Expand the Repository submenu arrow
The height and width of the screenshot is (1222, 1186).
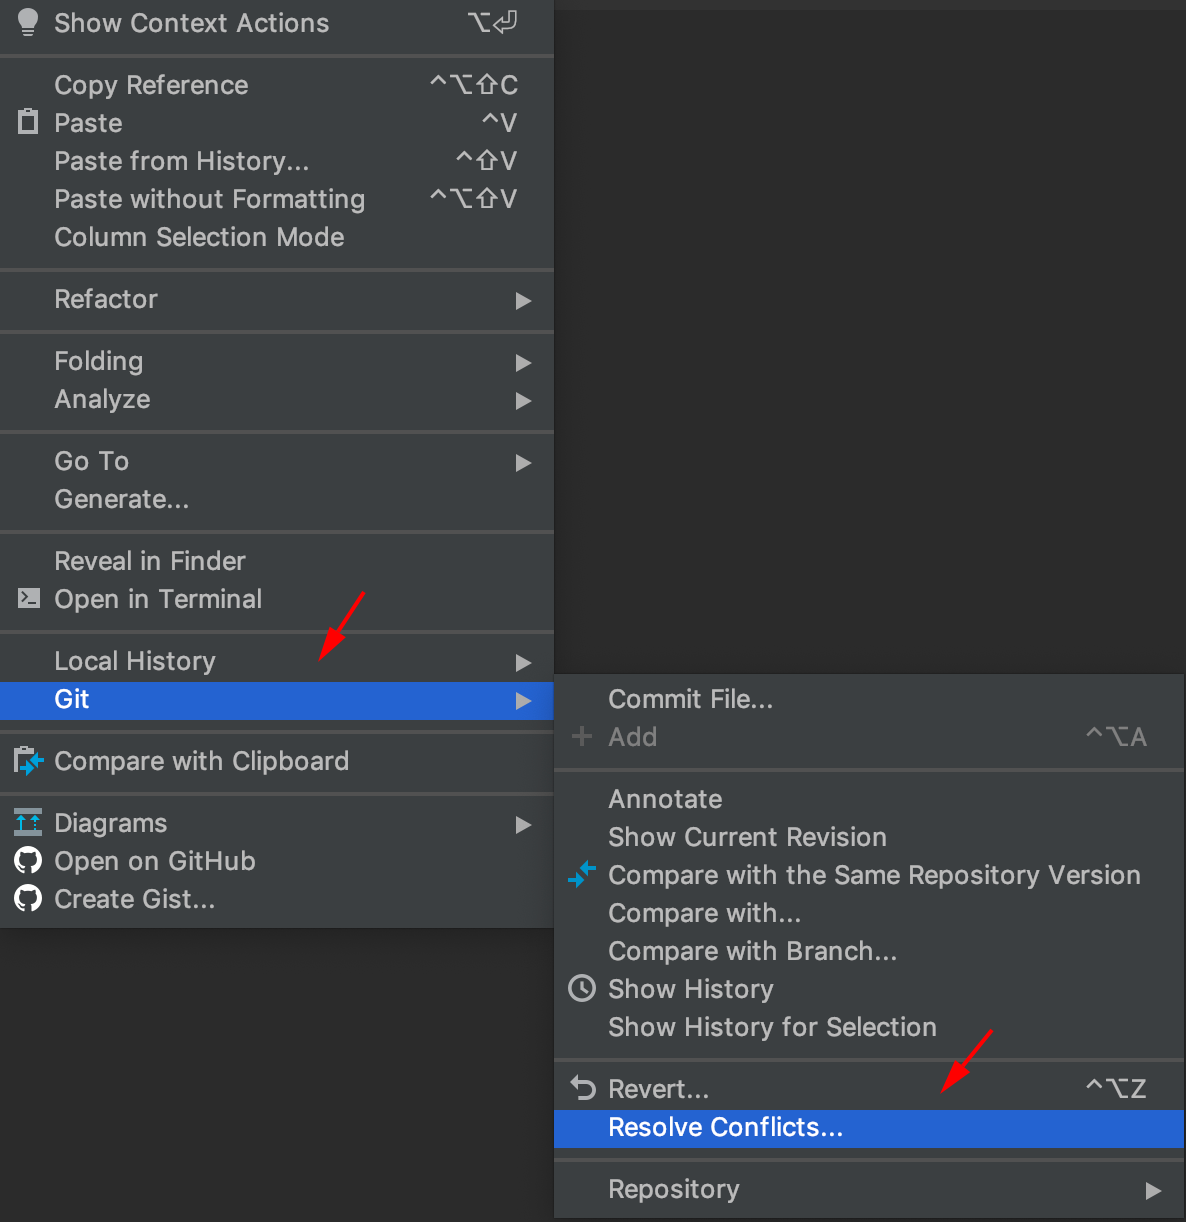1153,1190
